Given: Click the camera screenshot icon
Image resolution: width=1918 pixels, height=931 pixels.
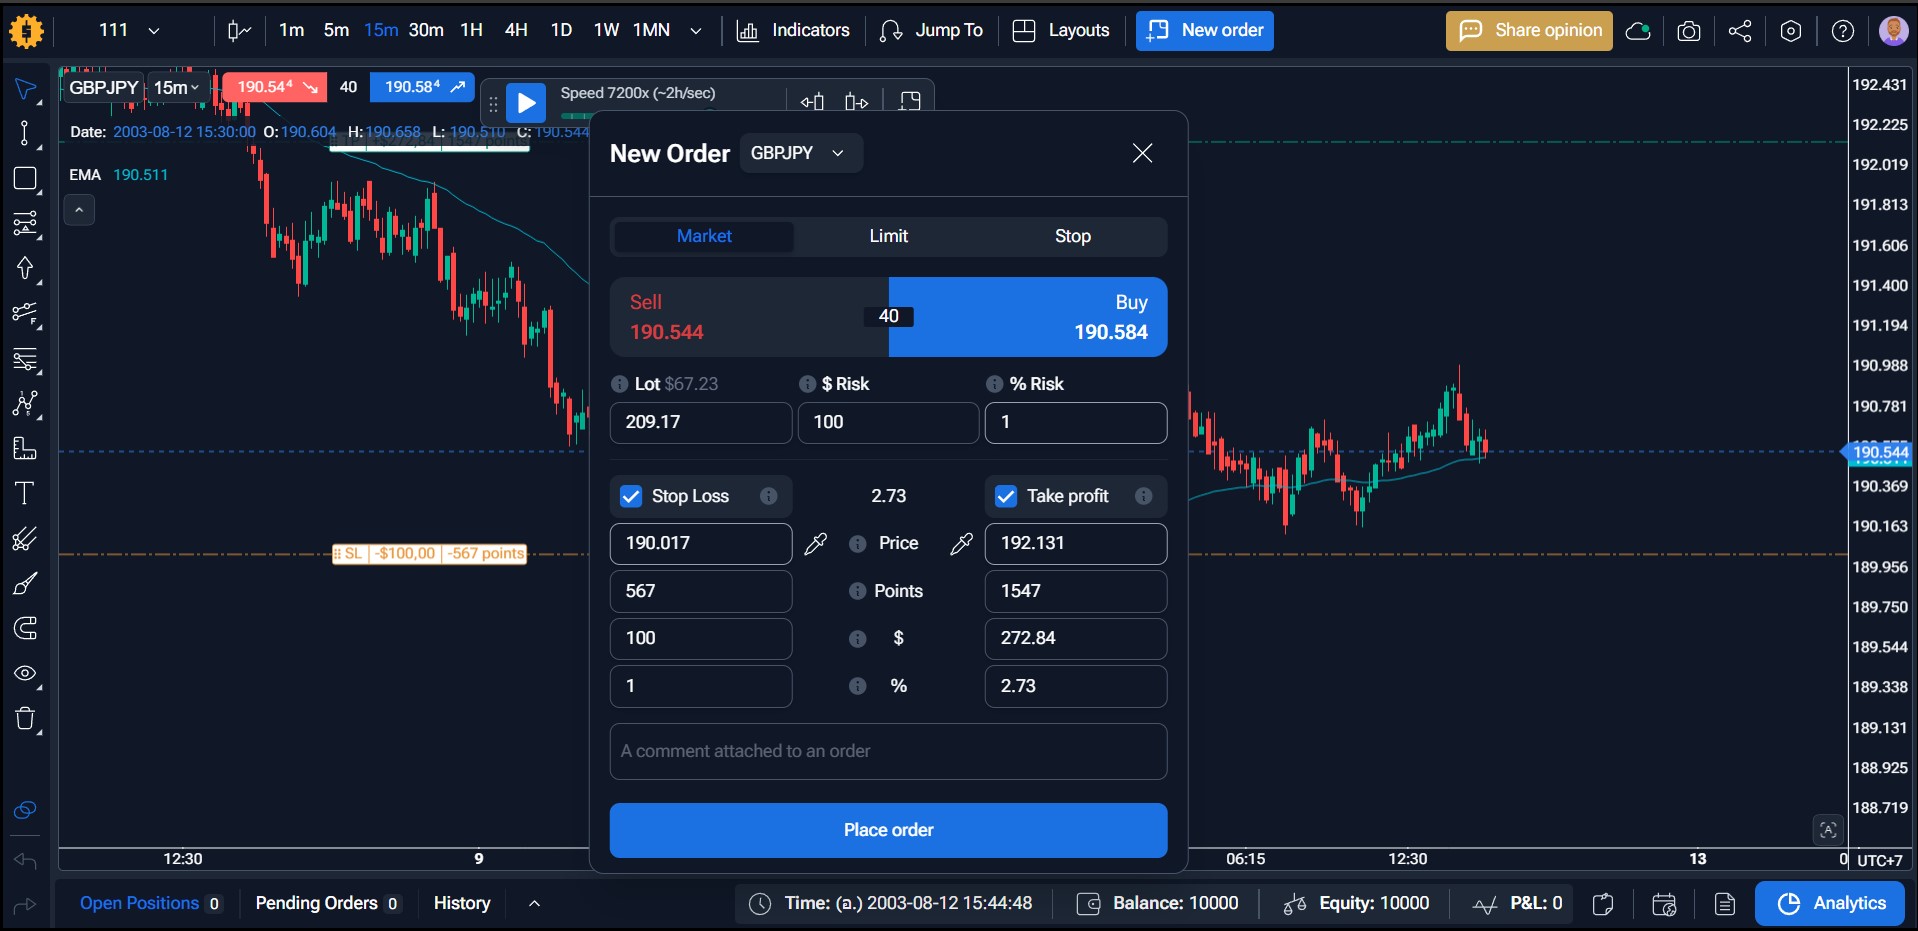Looking at the screenshot, I should 1688,31.
